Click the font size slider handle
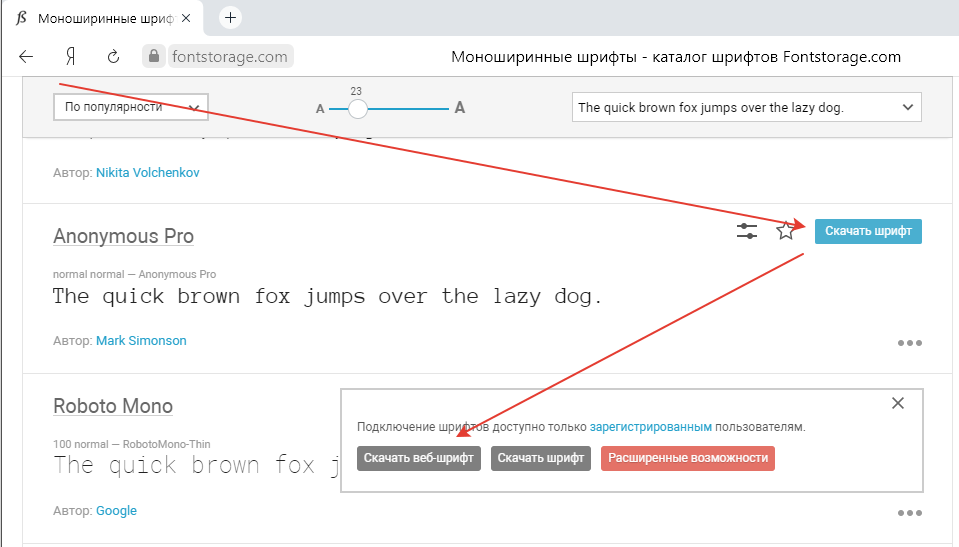The image size is (959, 547). click(357, 108)
